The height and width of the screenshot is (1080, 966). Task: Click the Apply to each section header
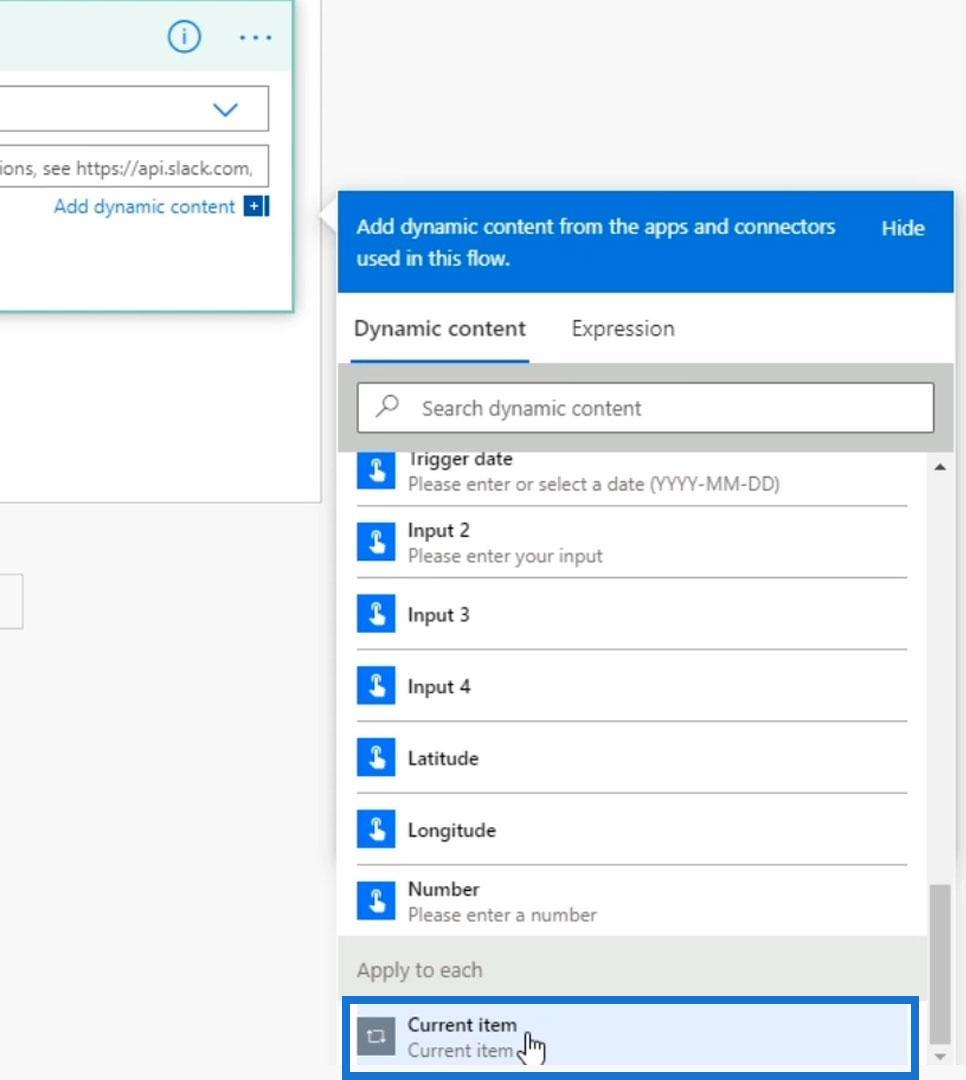pos(633,970)
